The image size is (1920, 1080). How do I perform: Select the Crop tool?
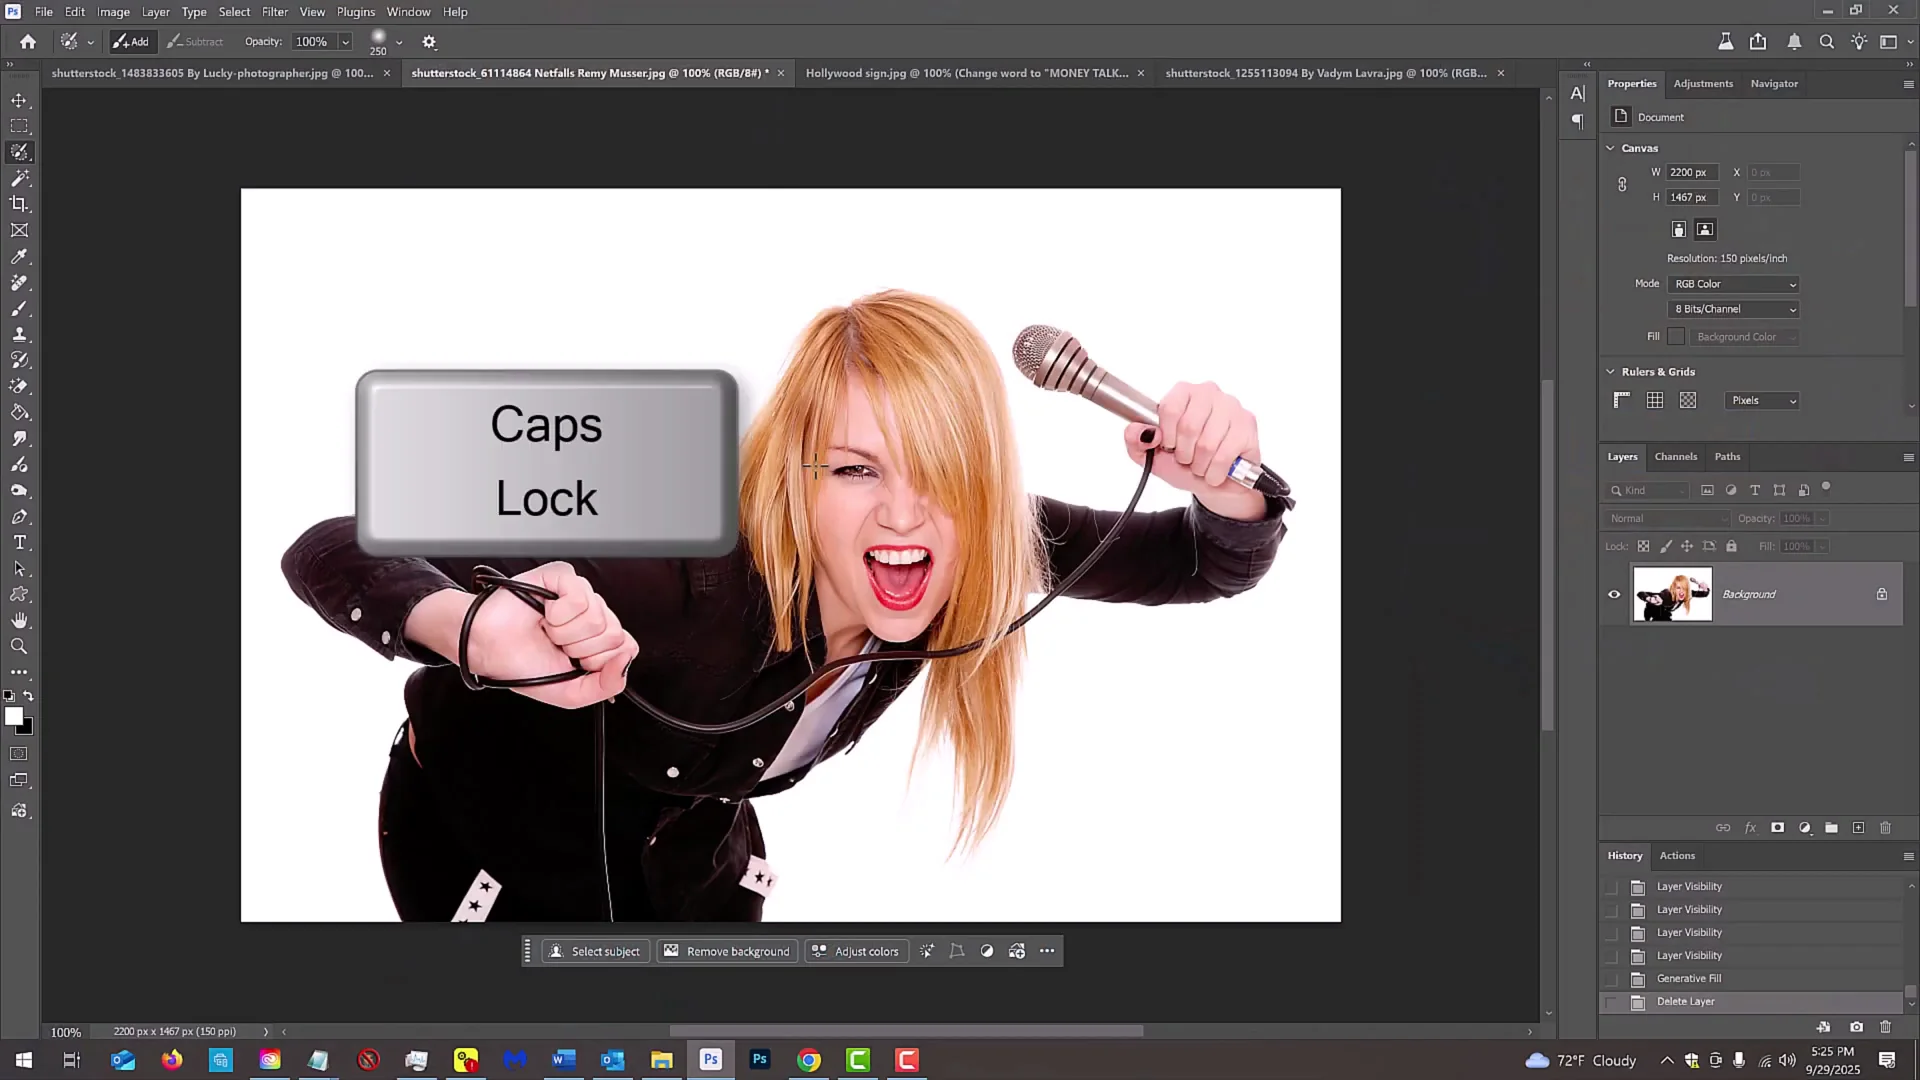(20, 204)
